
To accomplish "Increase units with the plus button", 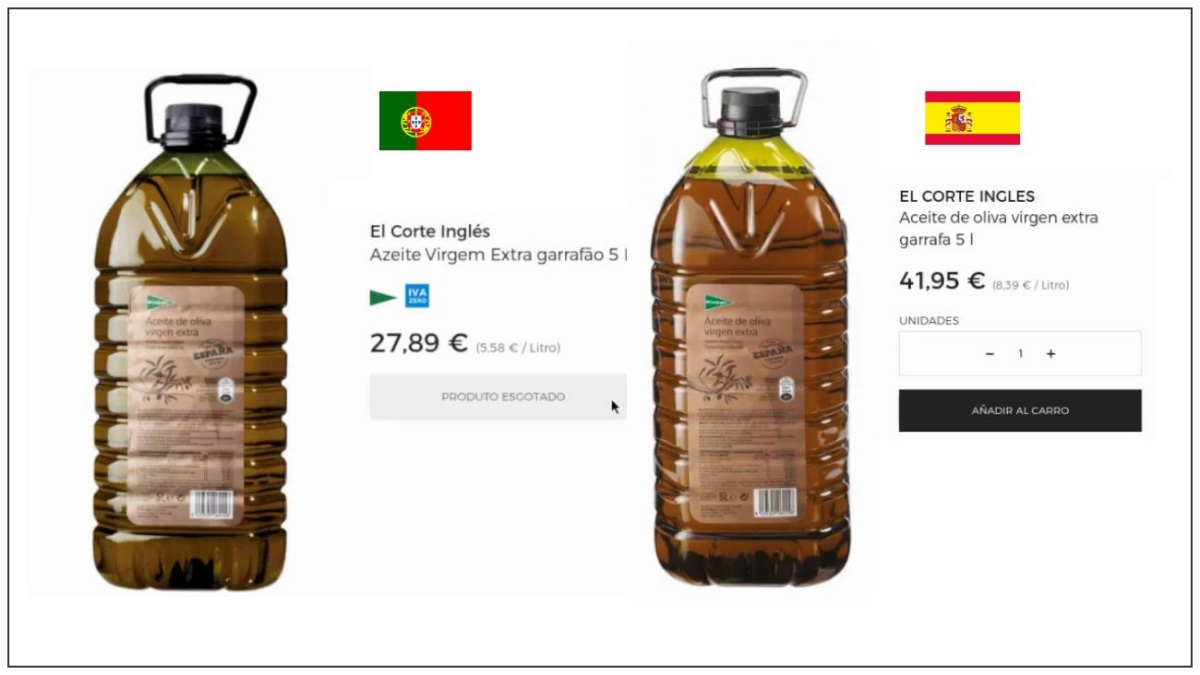I will point(1051,354).
